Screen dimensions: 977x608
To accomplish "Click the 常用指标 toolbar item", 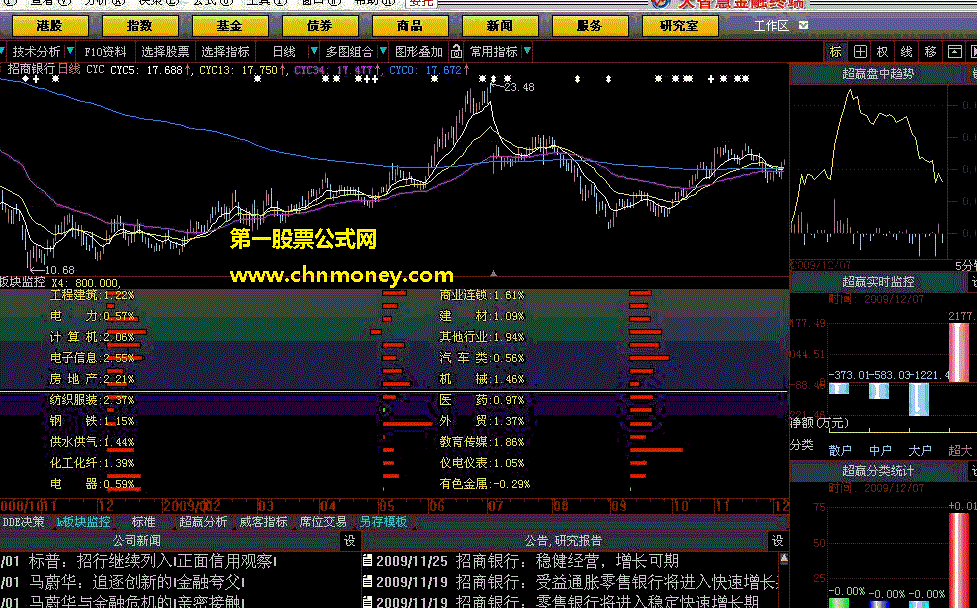I will pyautogui.click(x=493, y=52).
